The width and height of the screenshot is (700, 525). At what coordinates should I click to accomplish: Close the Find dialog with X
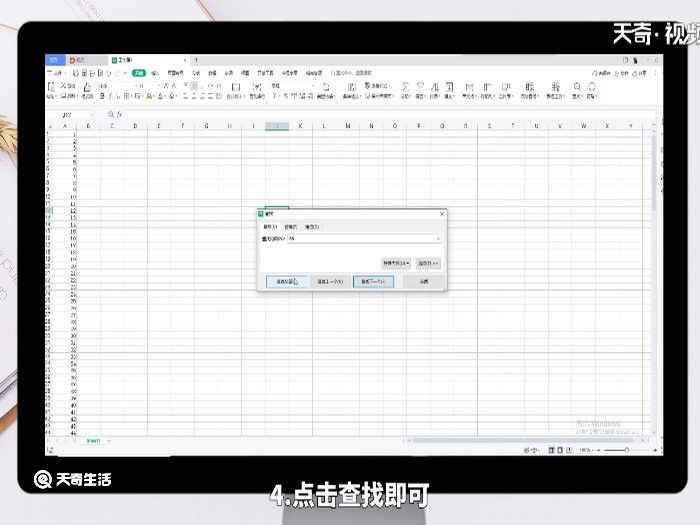coord(442,214)
